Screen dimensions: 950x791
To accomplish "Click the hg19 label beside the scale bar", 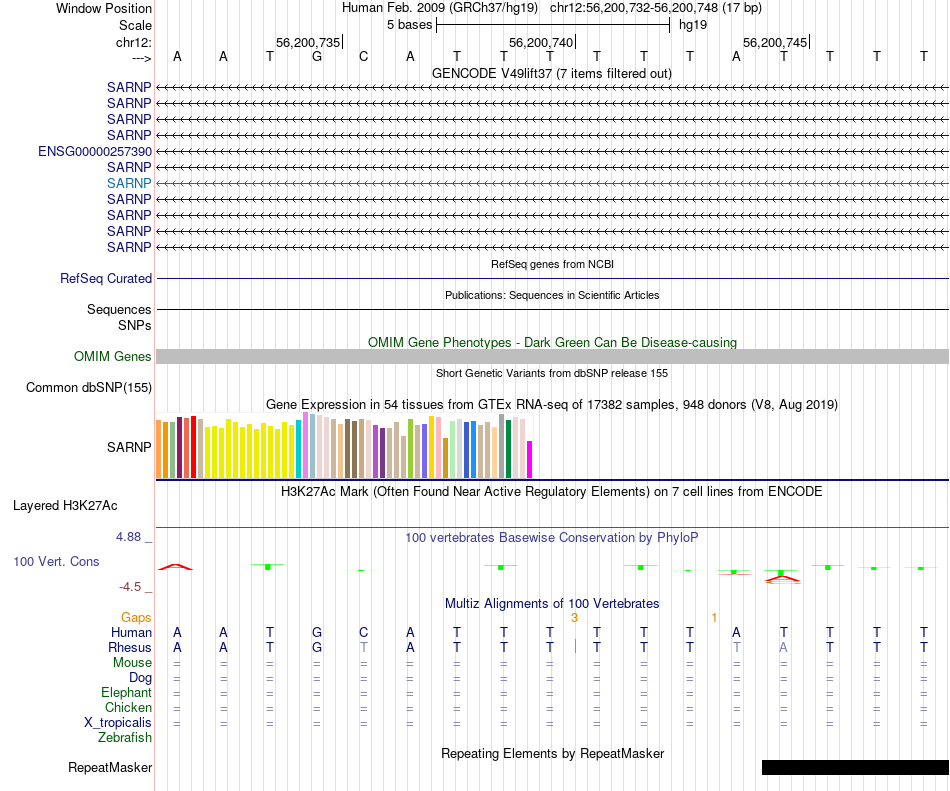I will pos(693,25).
